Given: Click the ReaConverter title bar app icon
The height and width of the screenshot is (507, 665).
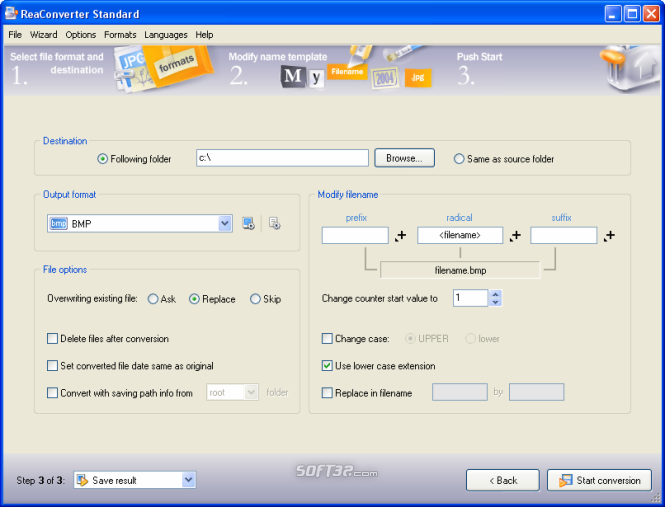Looking at the screenshot, I should (x=11, y=14).
